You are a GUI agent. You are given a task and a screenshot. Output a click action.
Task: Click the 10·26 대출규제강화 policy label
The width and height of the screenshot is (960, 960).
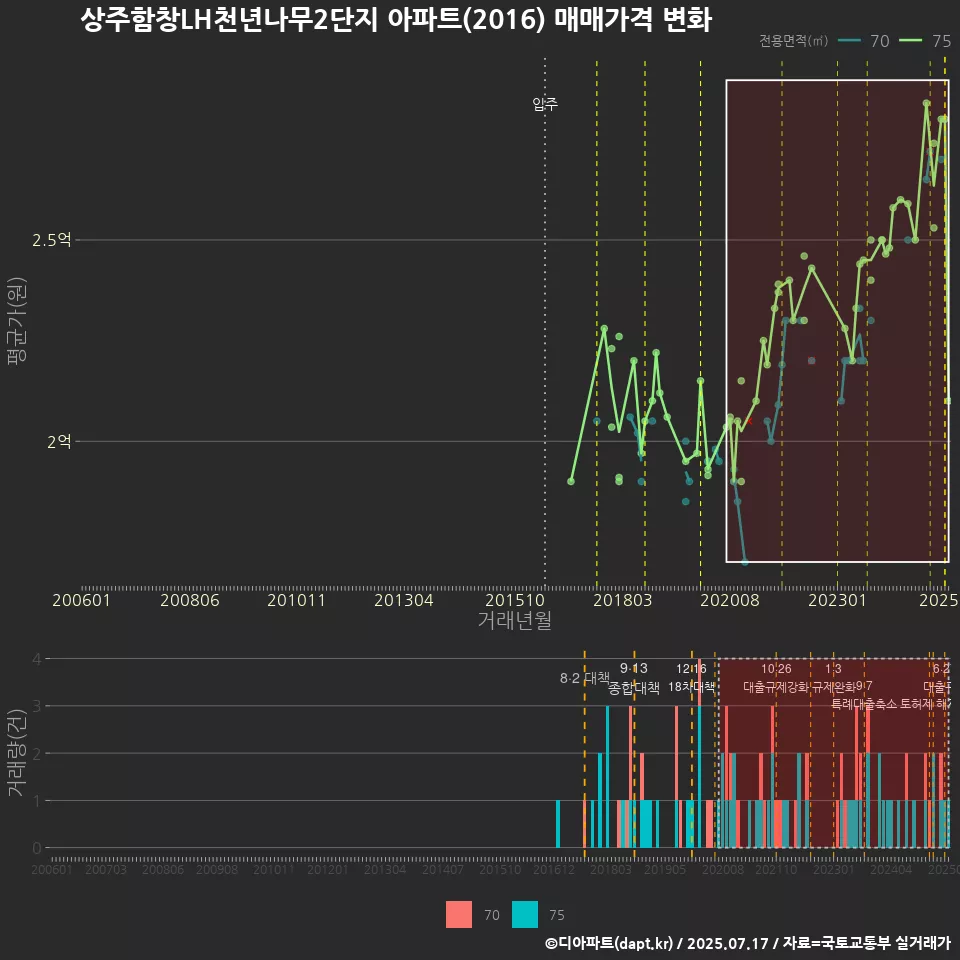(x=776, y=678)
